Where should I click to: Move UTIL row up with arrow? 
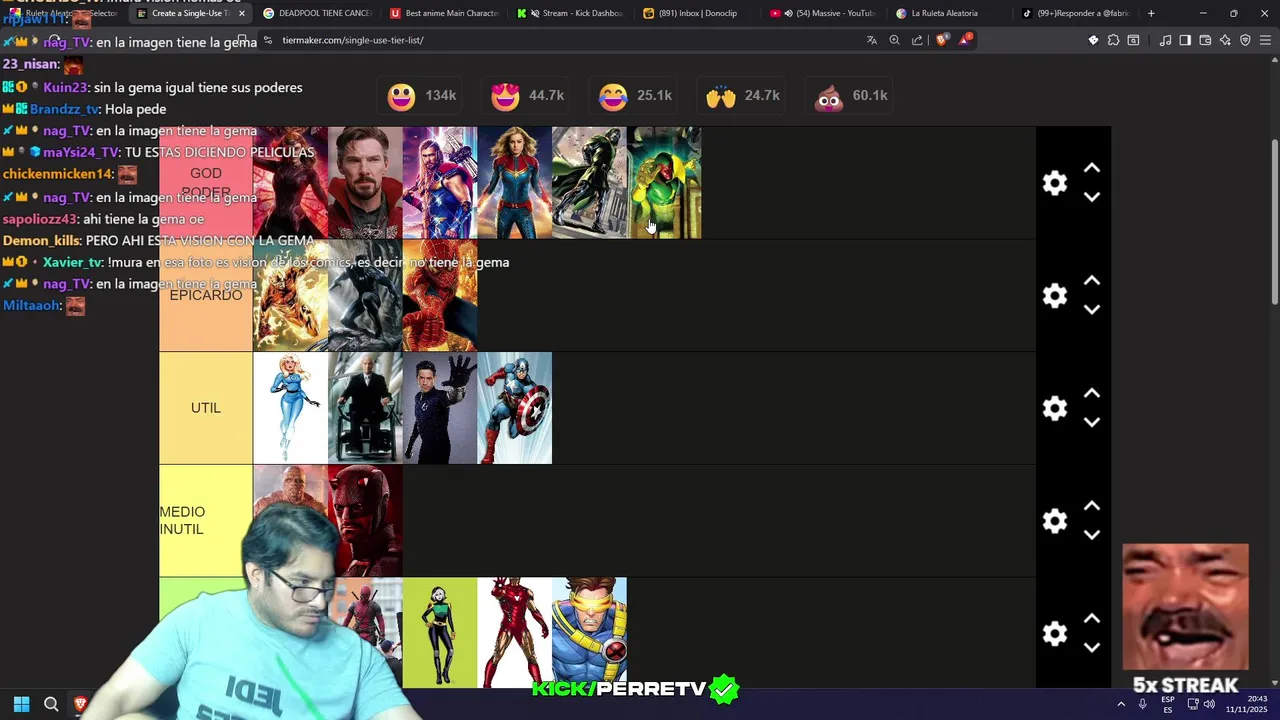(1092, 394)
